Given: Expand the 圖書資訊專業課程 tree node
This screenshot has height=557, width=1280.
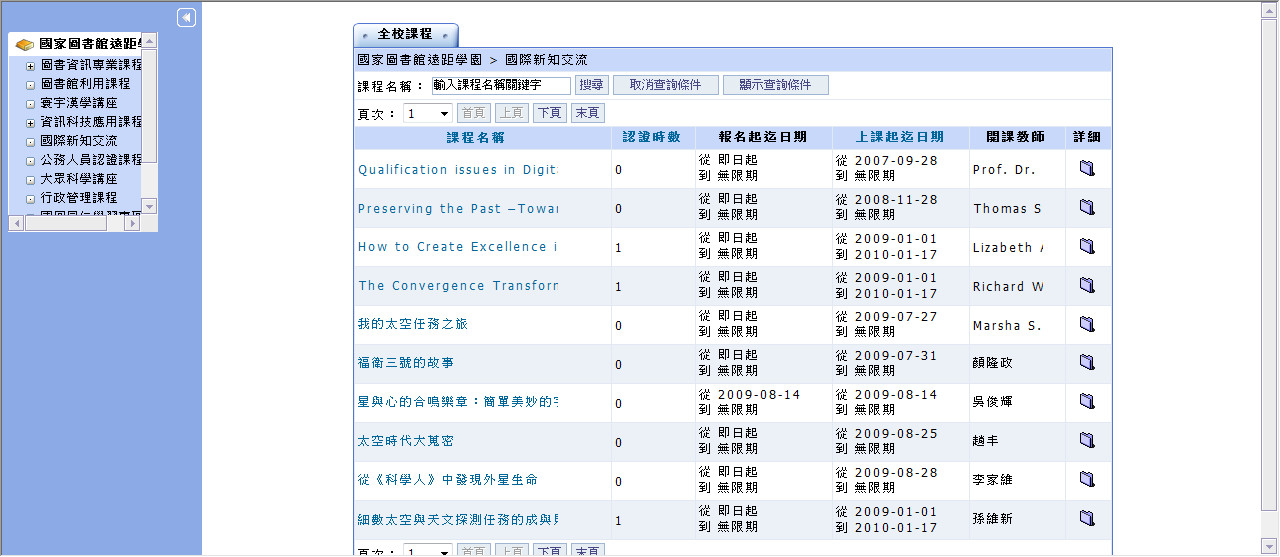Looking at the screenshot, I should (x=31, y=66).
